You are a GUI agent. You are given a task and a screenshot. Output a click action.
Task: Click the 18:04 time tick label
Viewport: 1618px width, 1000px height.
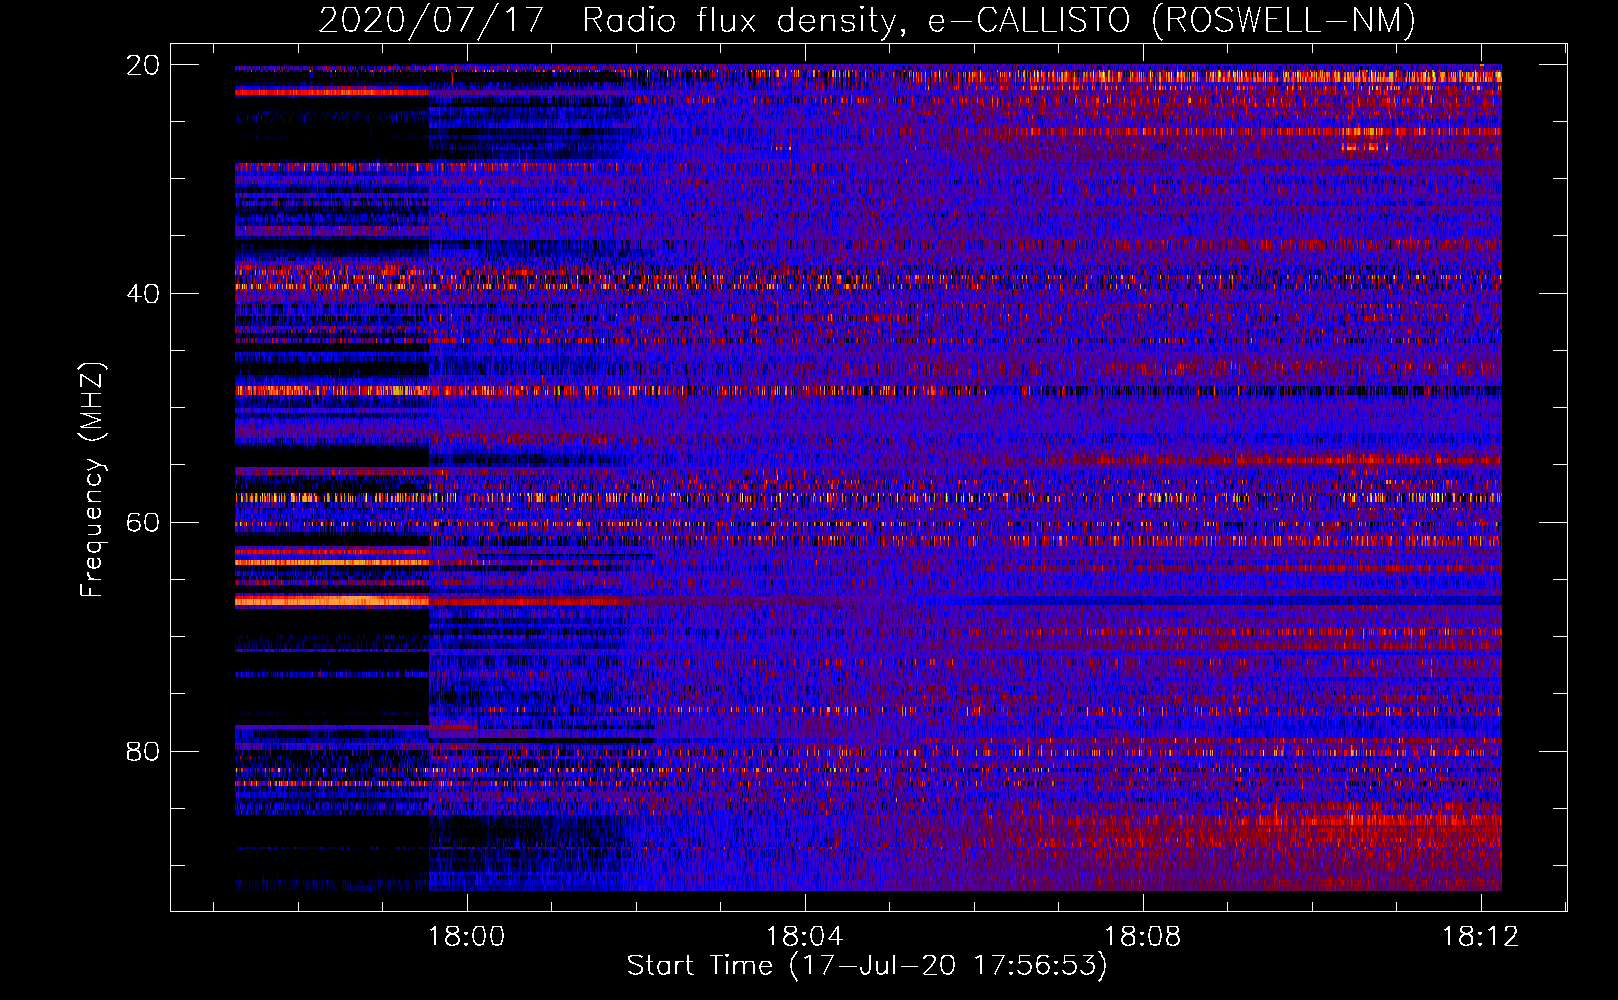[x=805, y=936]
